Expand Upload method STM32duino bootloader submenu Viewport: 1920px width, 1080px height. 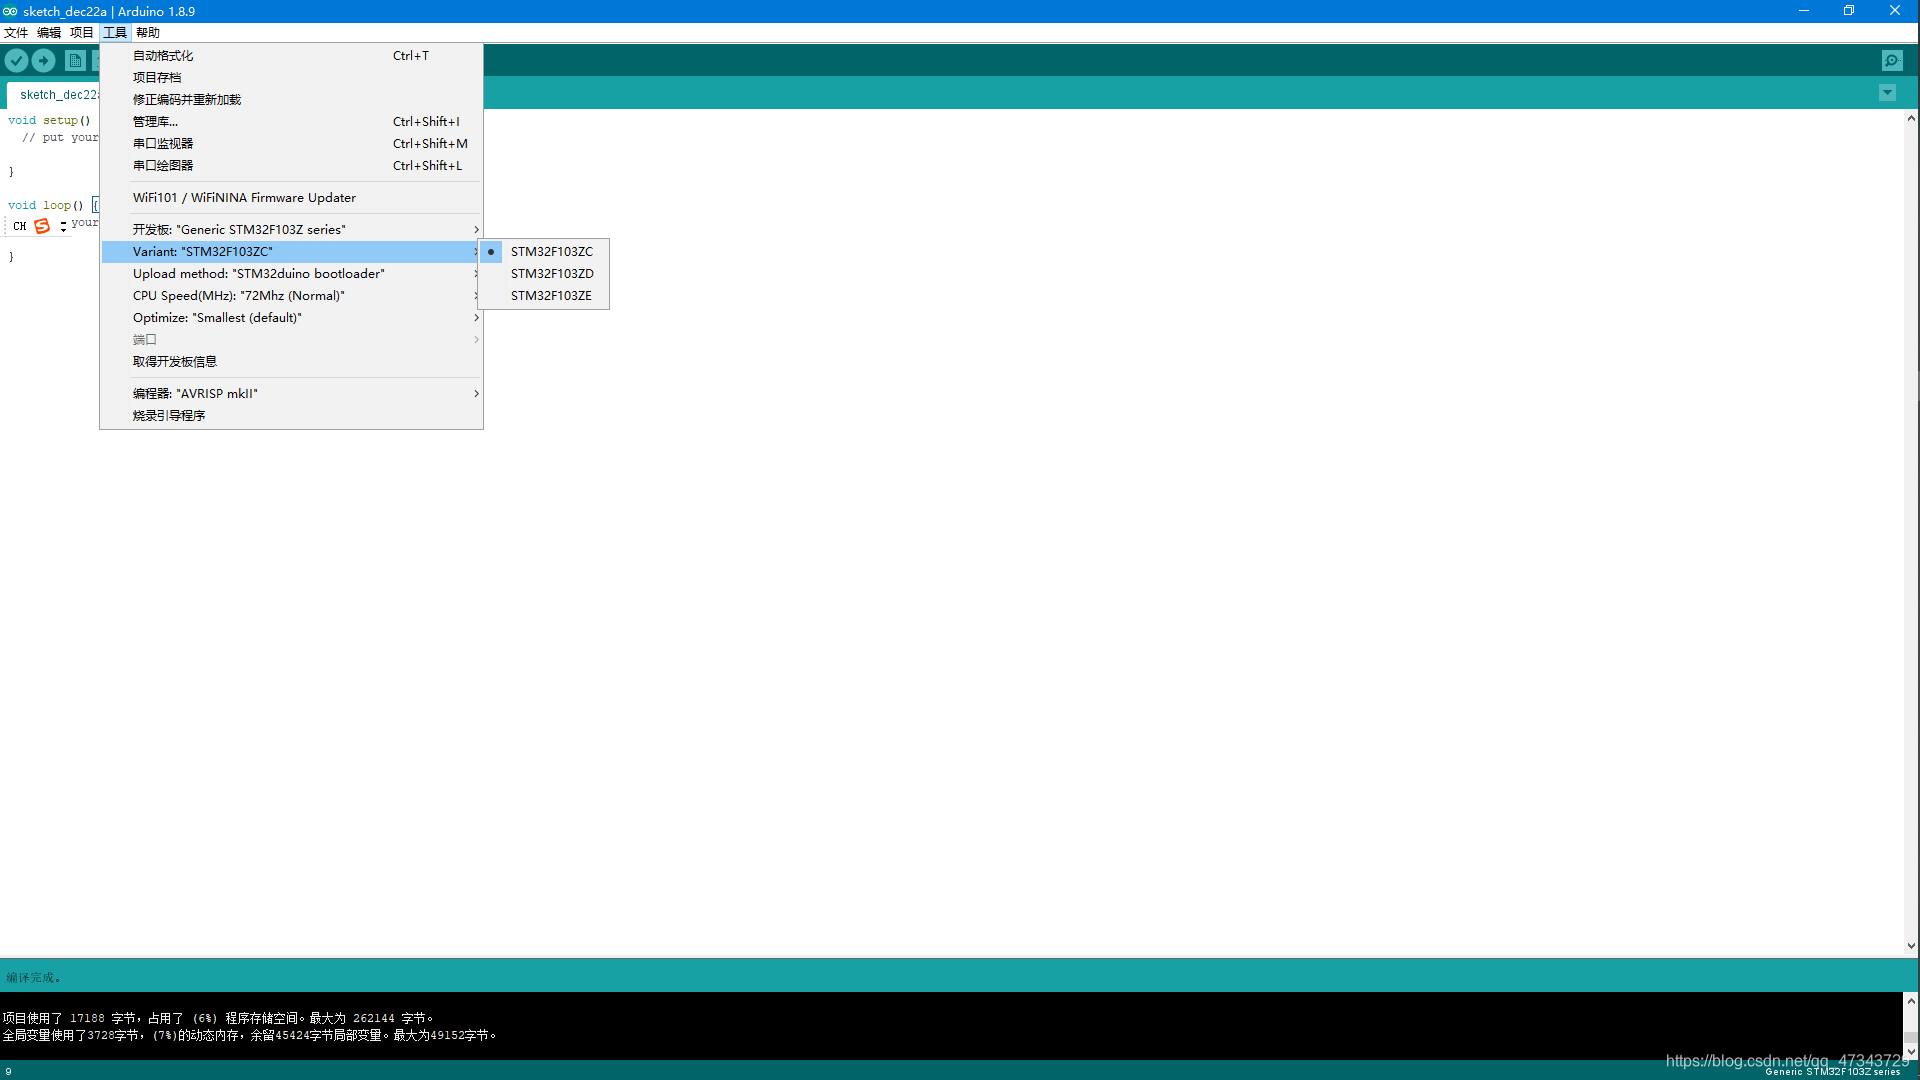tap(291, 274)
